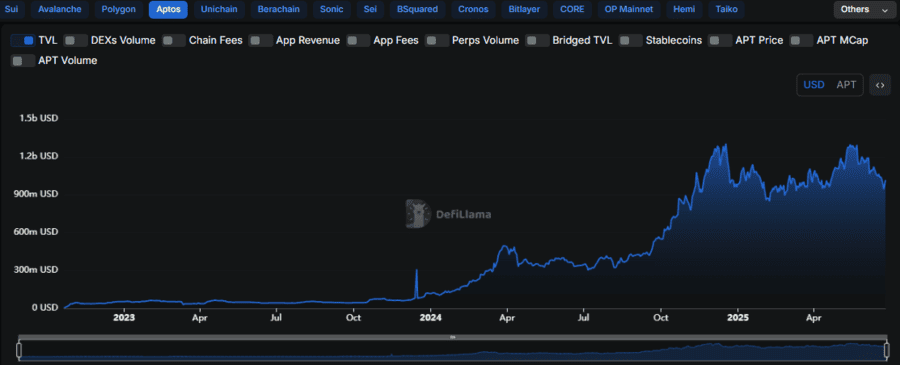Image resolution: width=900 pixels, height=365 pixels.
Task: Click the 1.5b USD axis label
Action: coord(39,118)
